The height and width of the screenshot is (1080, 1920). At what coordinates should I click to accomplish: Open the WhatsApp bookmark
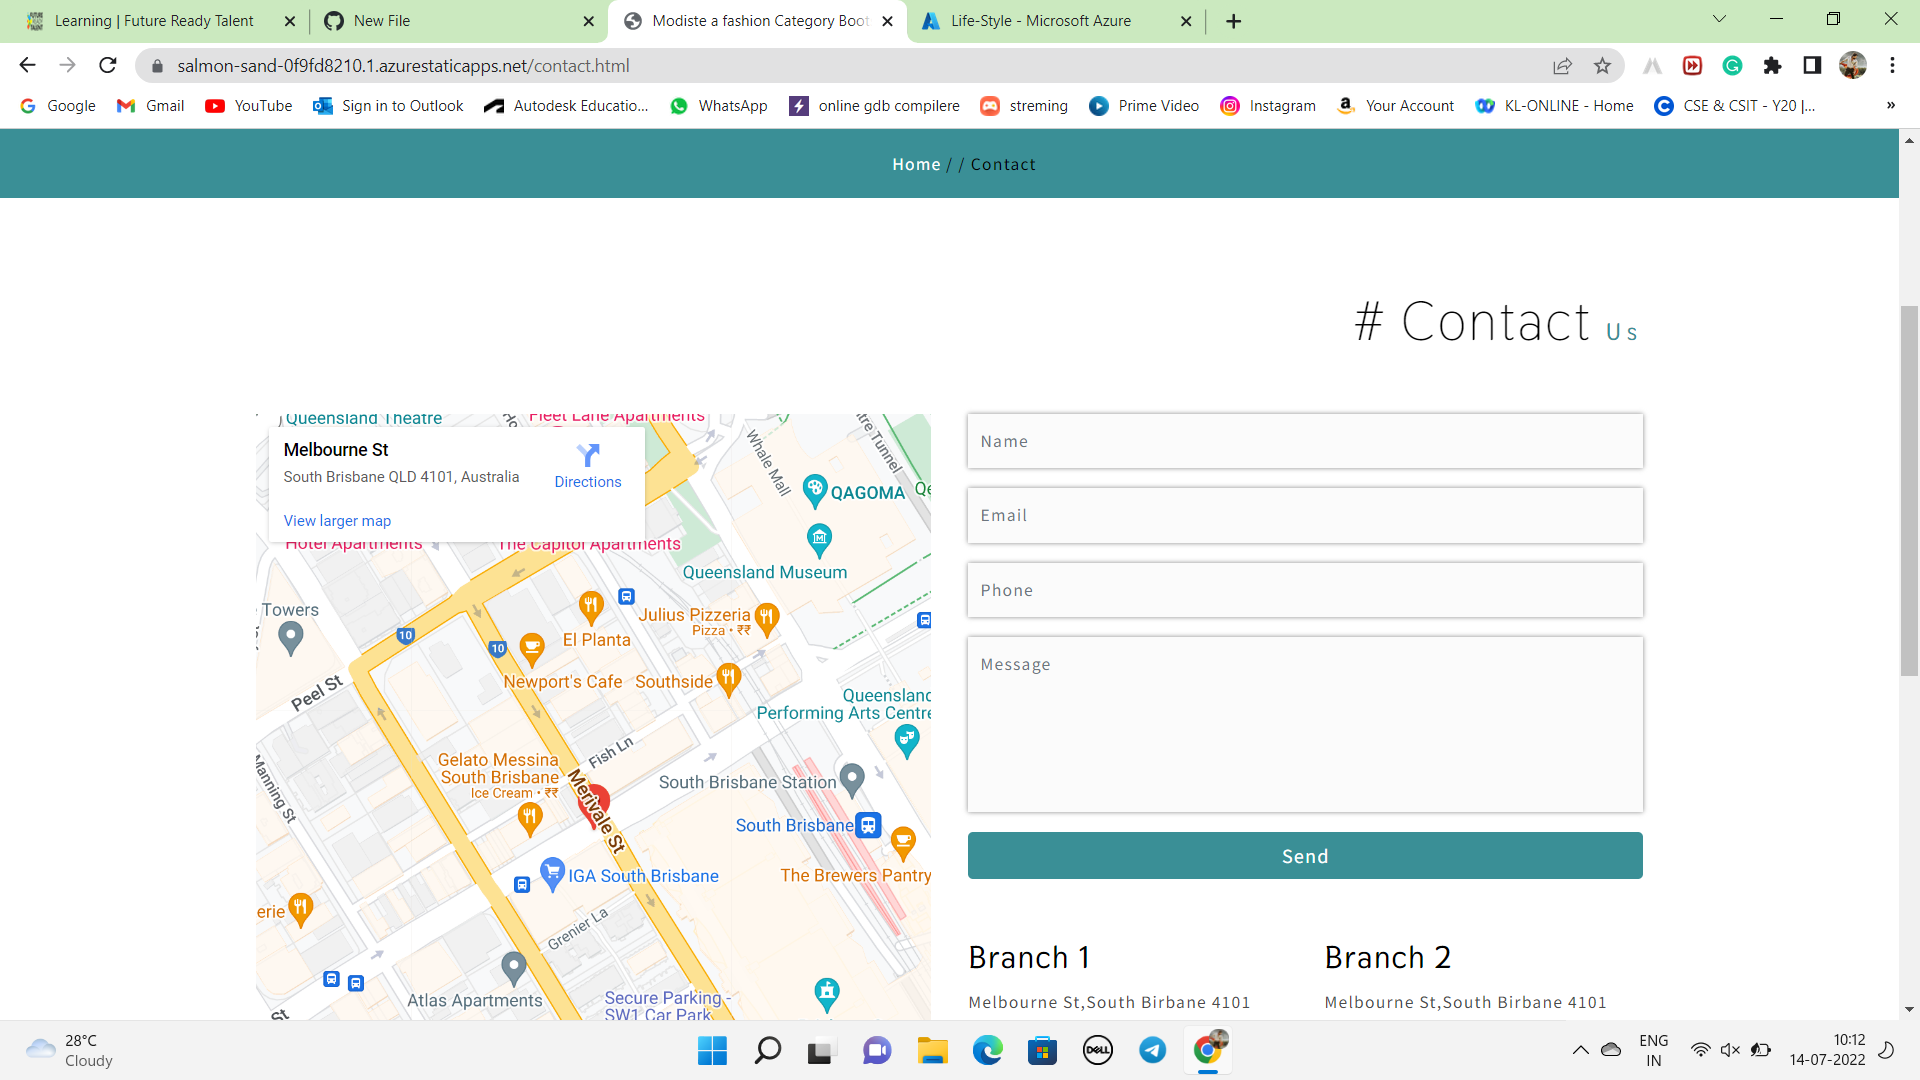pyautogui.click(x=718, y=106)
